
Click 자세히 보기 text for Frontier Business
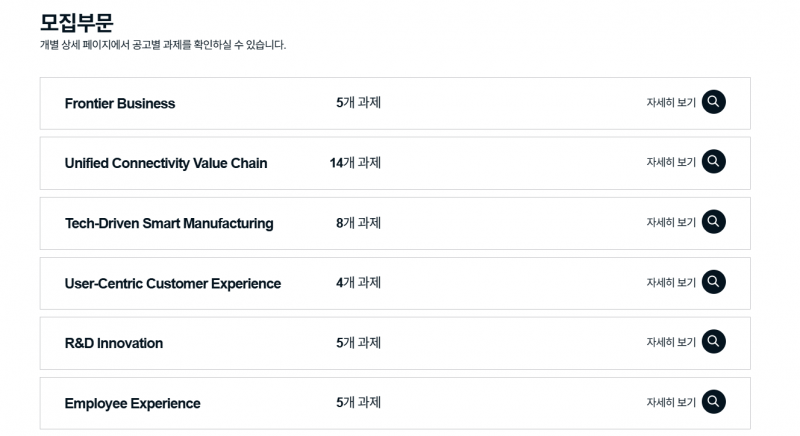click(x=671, y=103)
